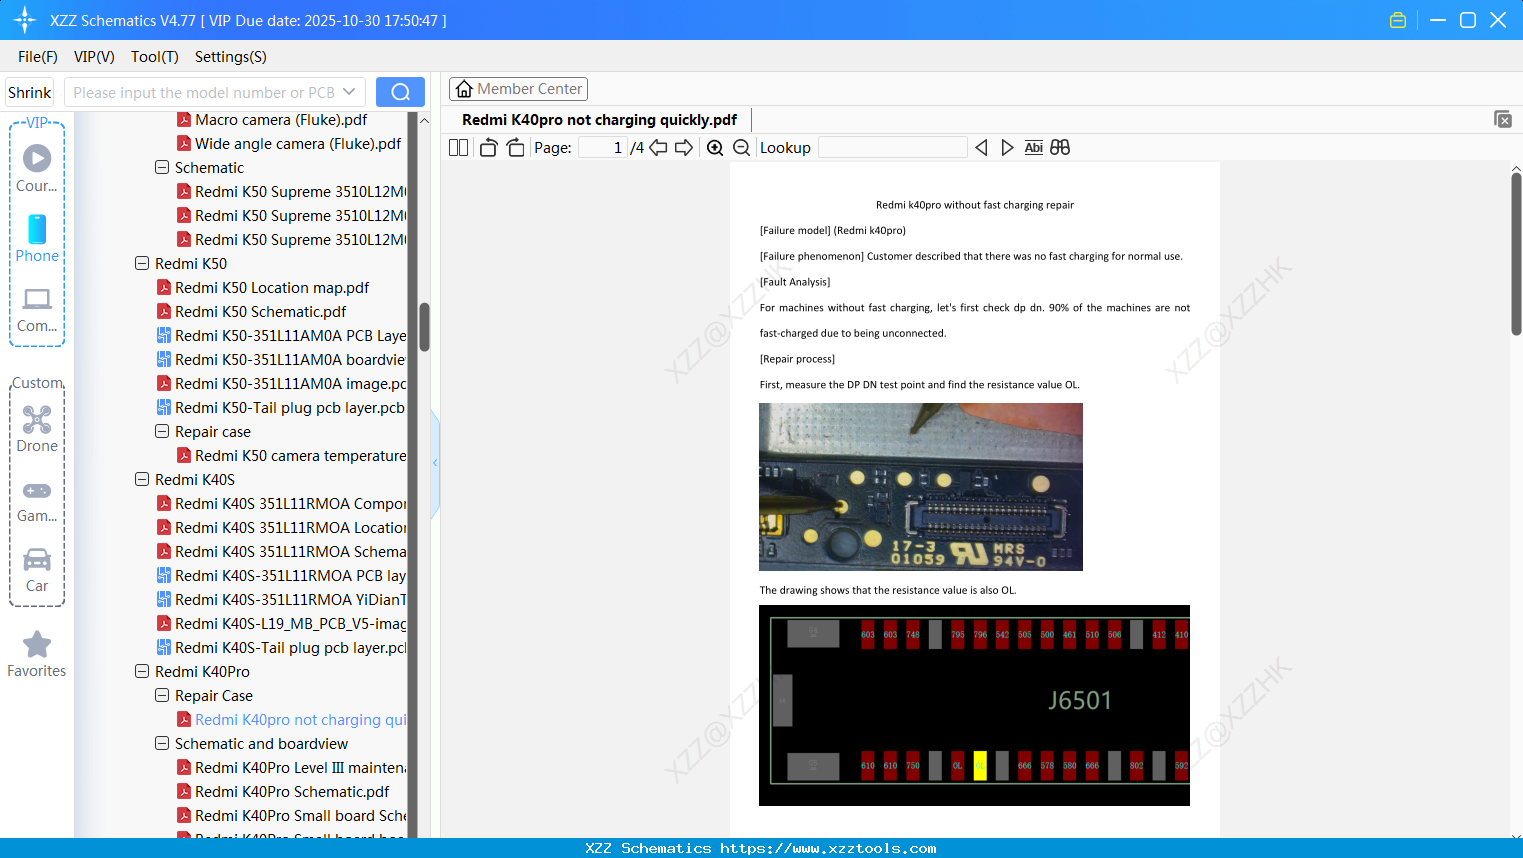Open the model number dropdown arrow
The width and height of the screenshot is (1523, 858).
pyautogui.click(x=349, y=92)
